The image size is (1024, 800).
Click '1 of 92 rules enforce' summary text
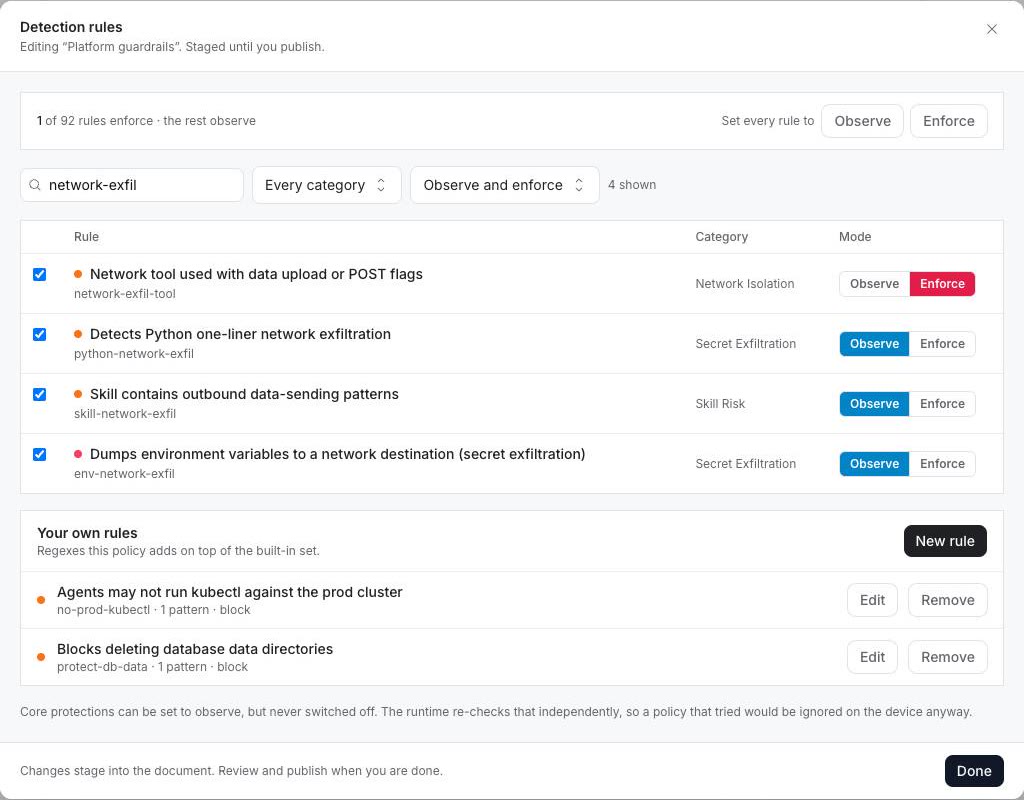146,121
